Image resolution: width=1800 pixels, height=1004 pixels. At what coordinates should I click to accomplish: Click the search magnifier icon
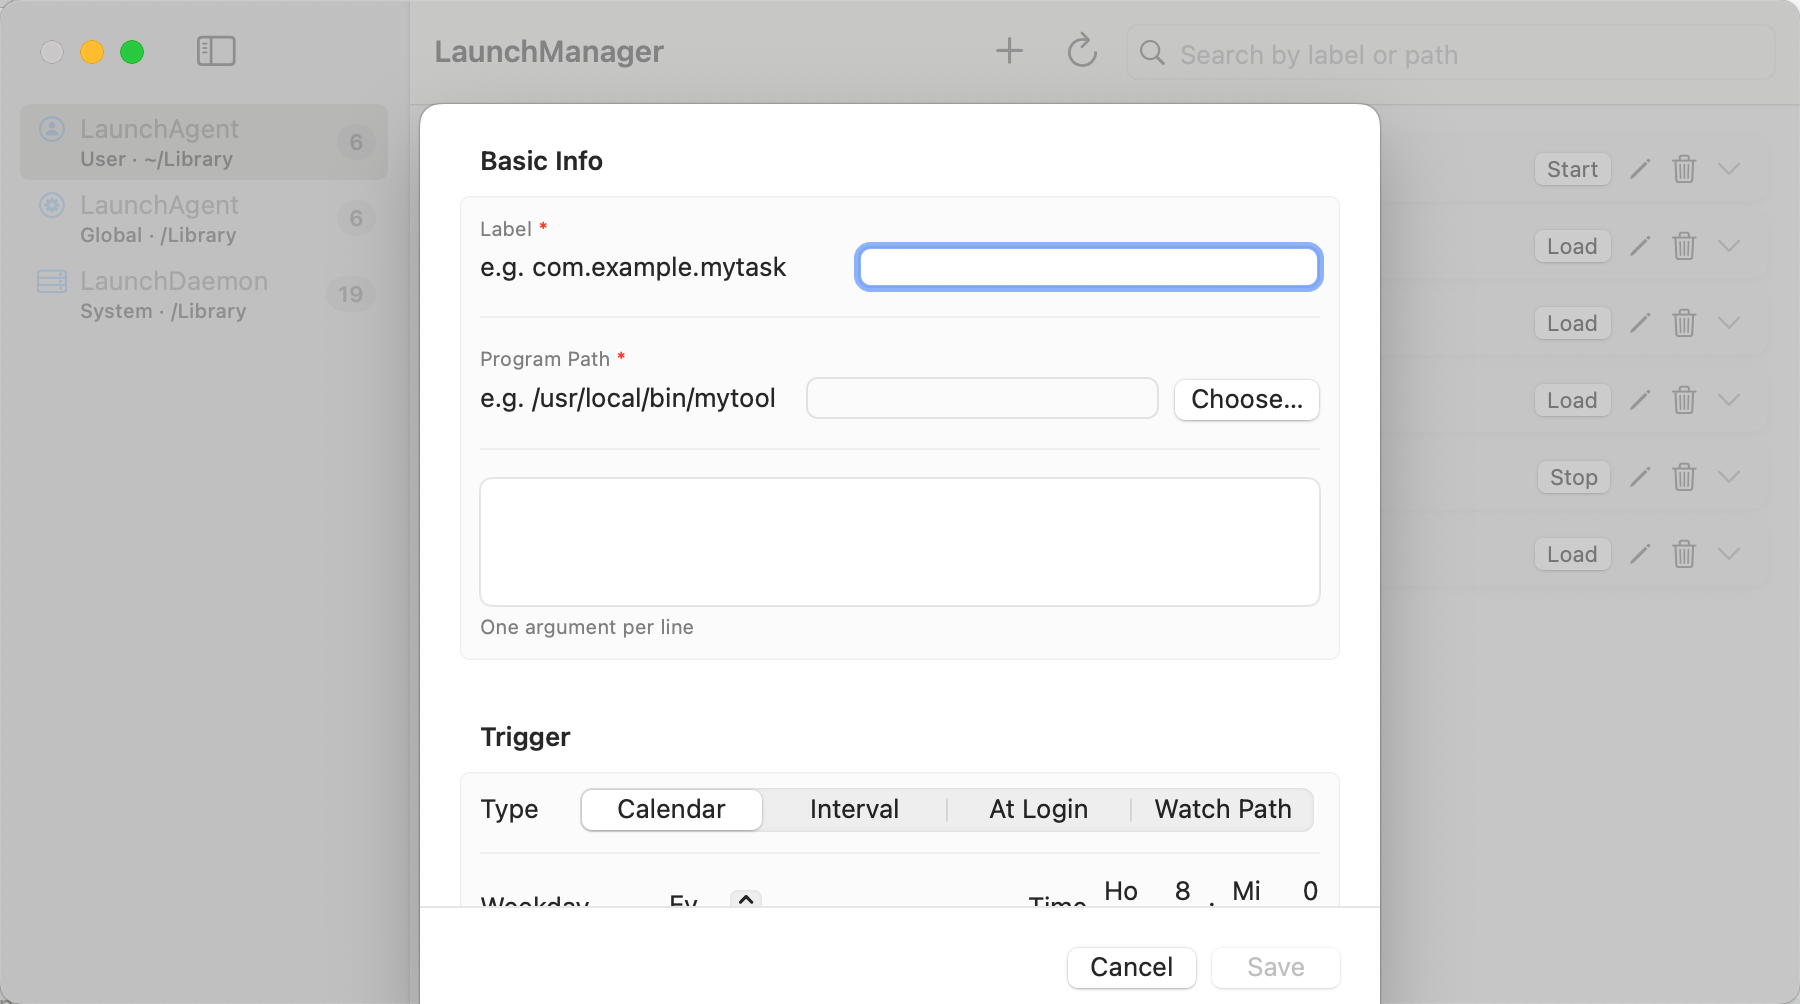1152,53
